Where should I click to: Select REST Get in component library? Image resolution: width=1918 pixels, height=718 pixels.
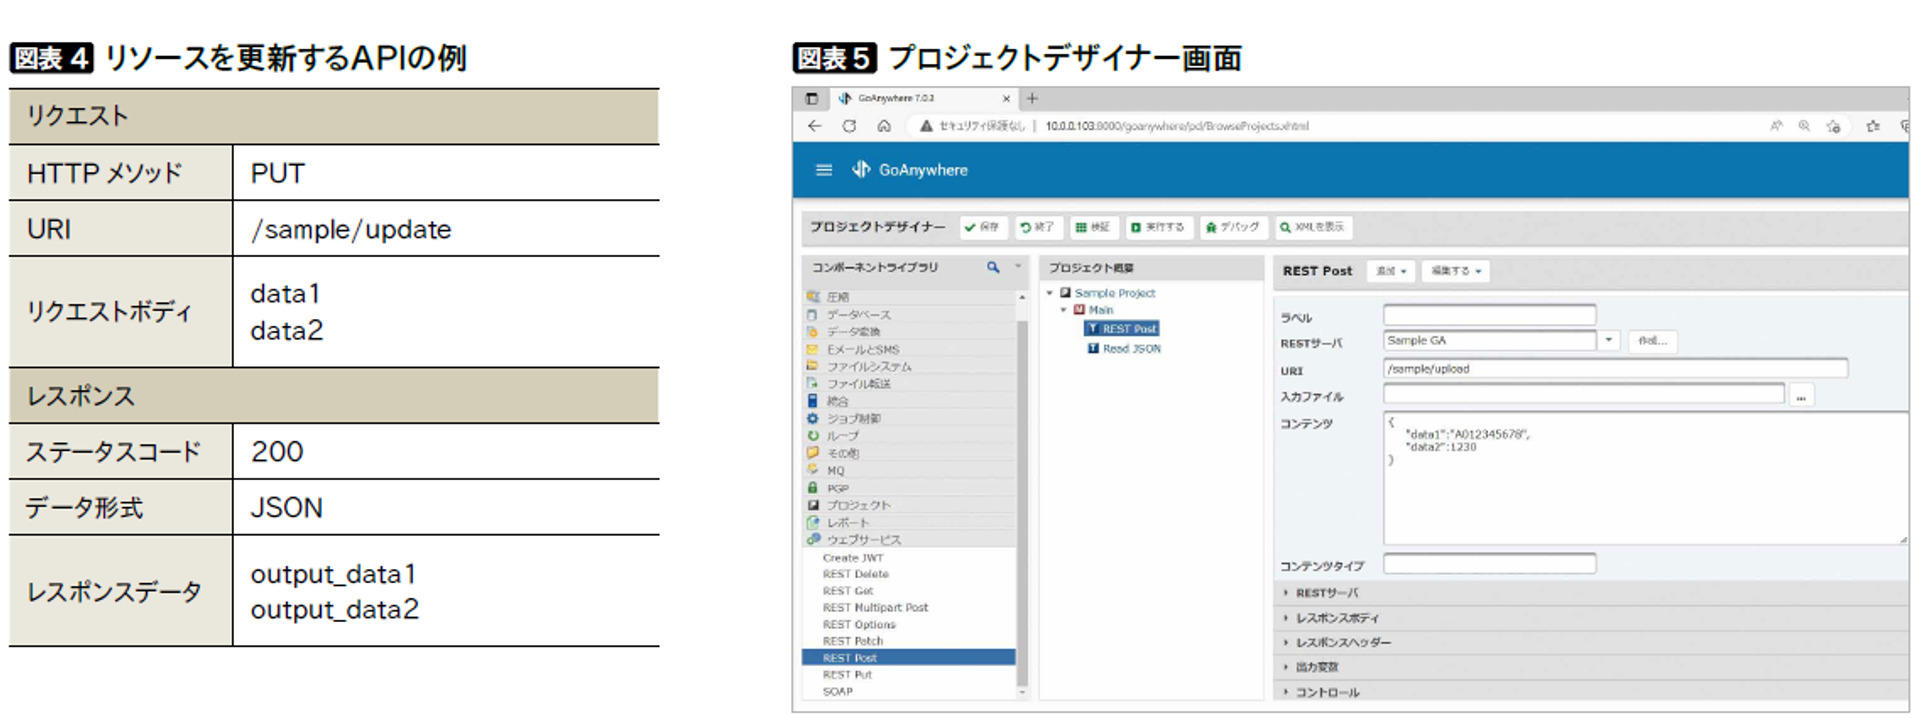pyautogui.click(x=848, y=591)
